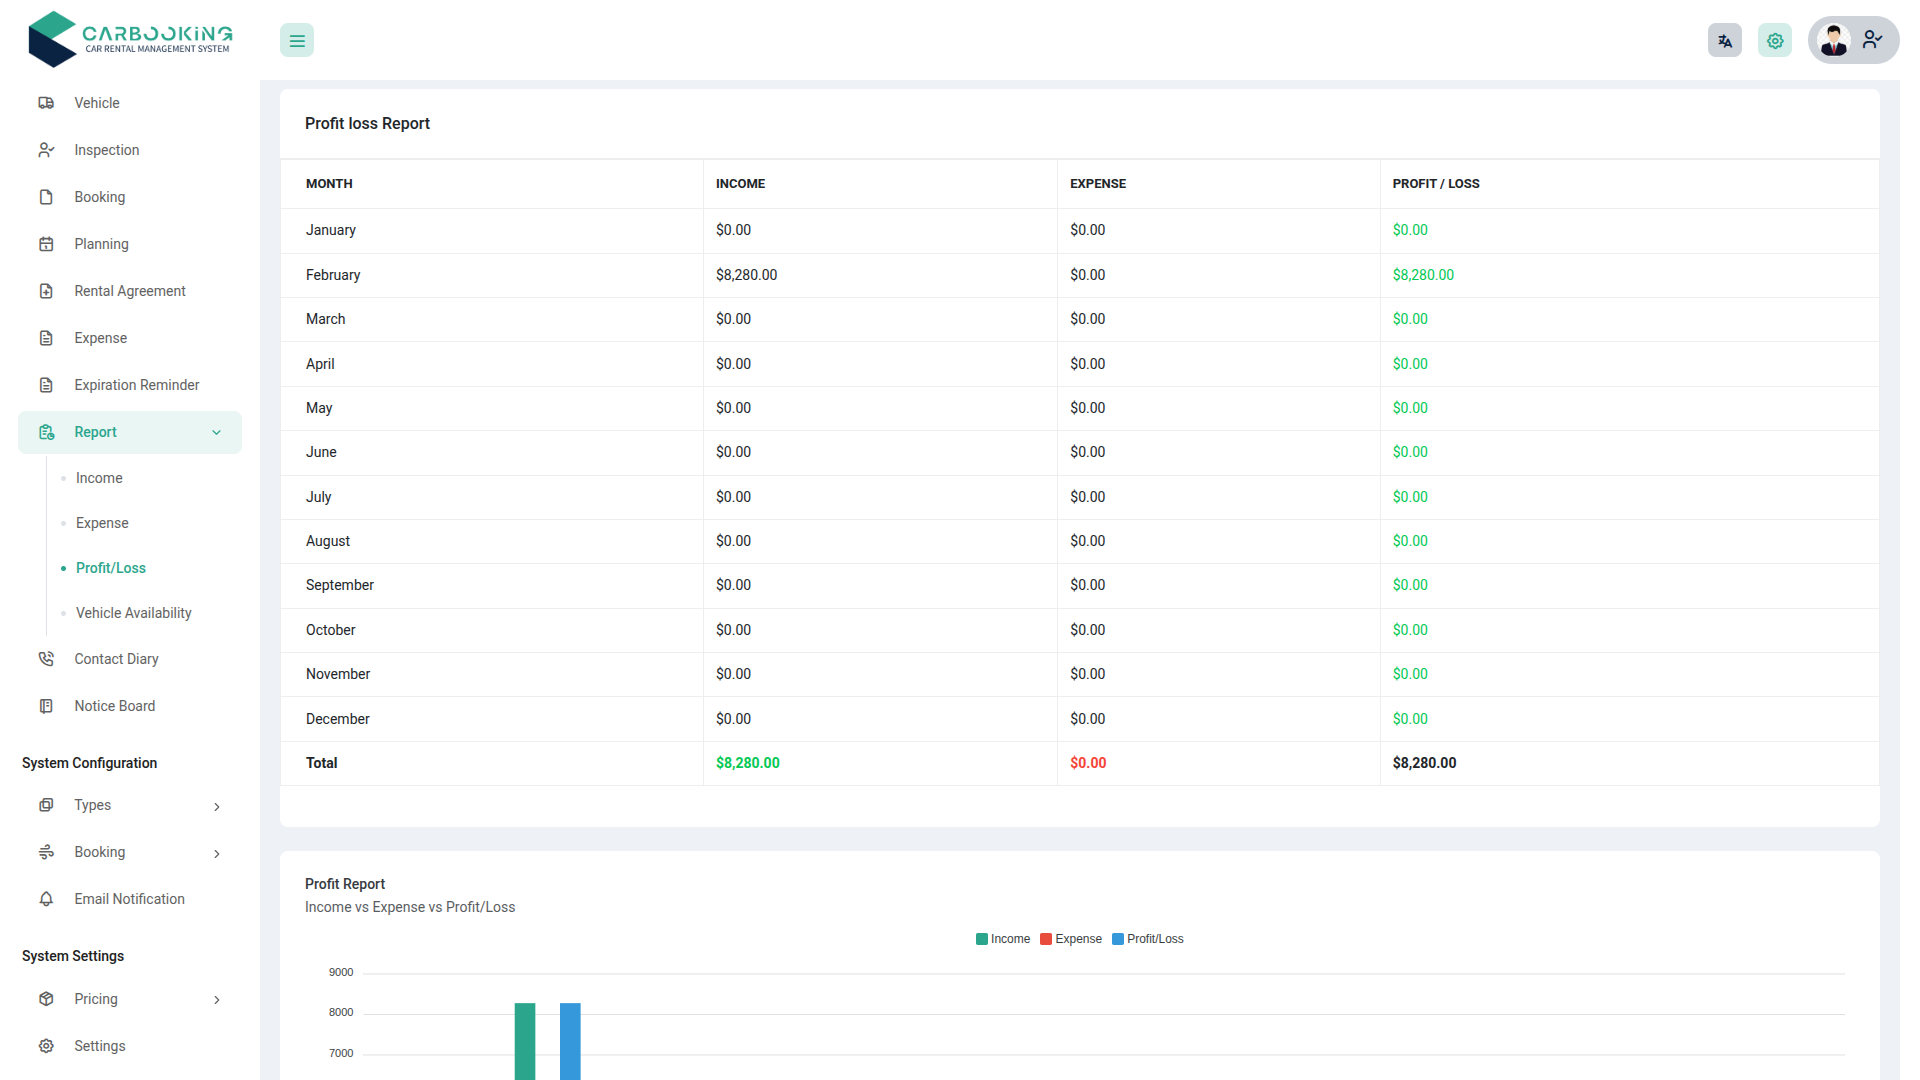The height and width of the screenshot is (1080, 1920).
Task: Click the Inspection sidebar icon
Action: tap(46, 150)
